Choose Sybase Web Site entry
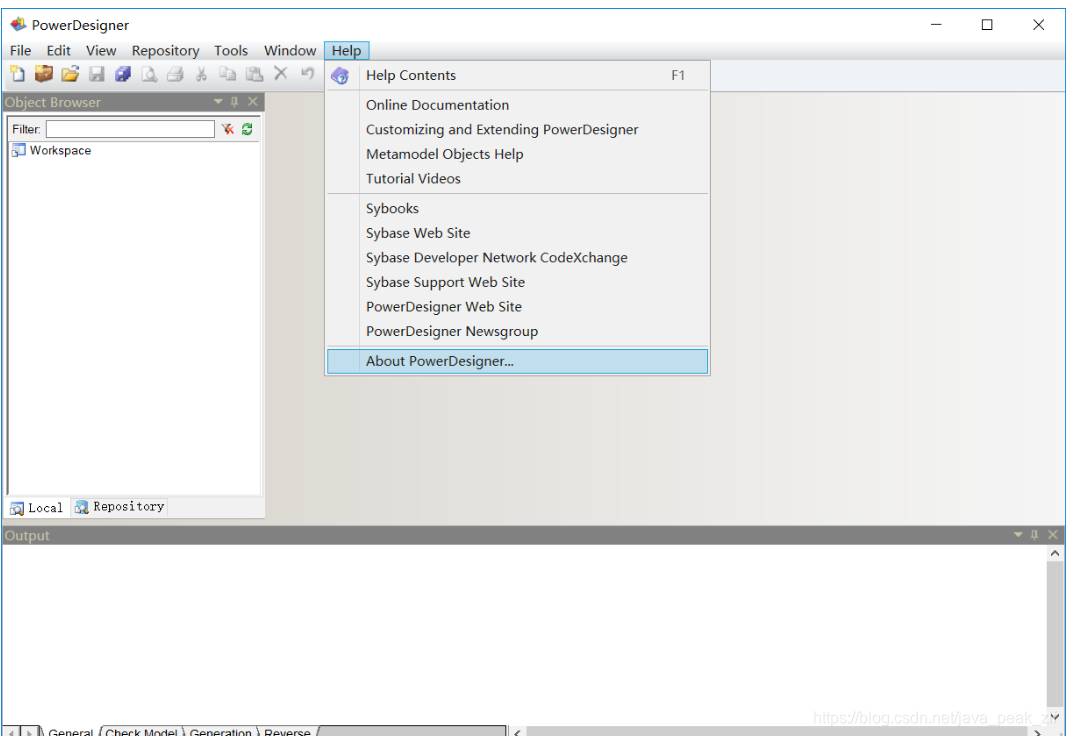 517,233
